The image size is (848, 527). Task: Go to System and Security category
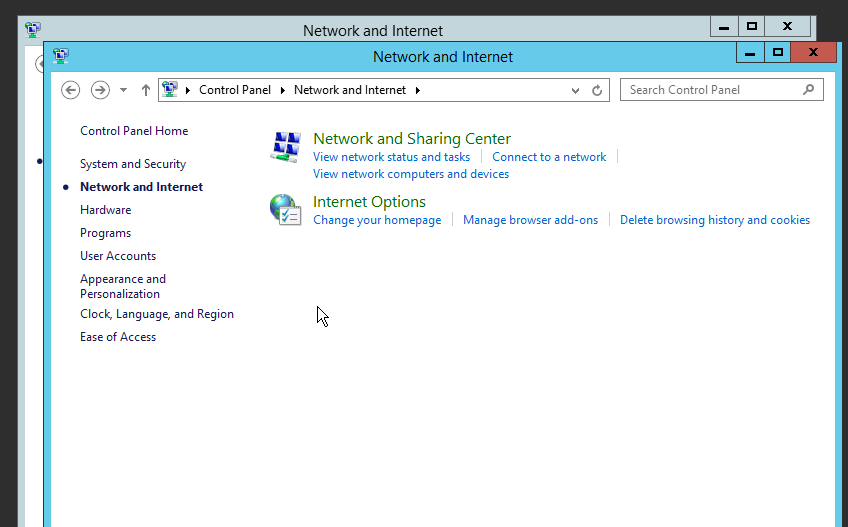click(x=133, y=164)
